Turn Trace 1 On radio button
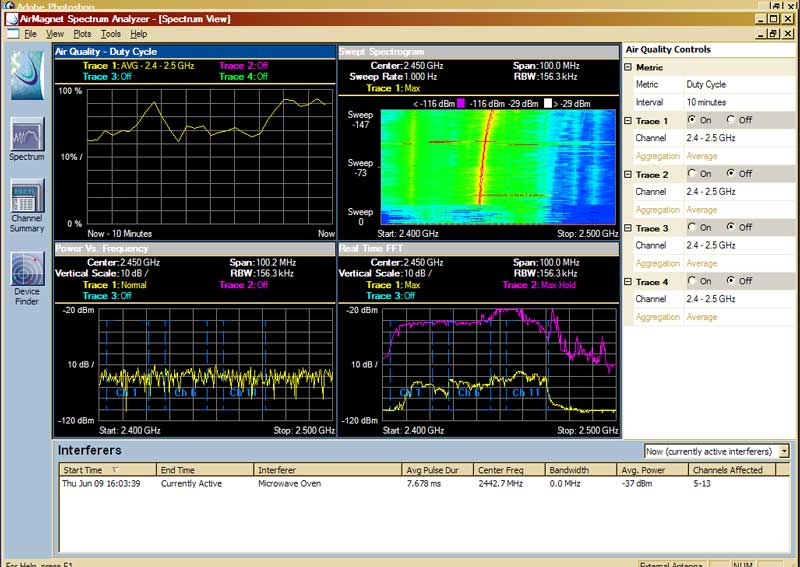The image size is (800, 567). point(691,119)
